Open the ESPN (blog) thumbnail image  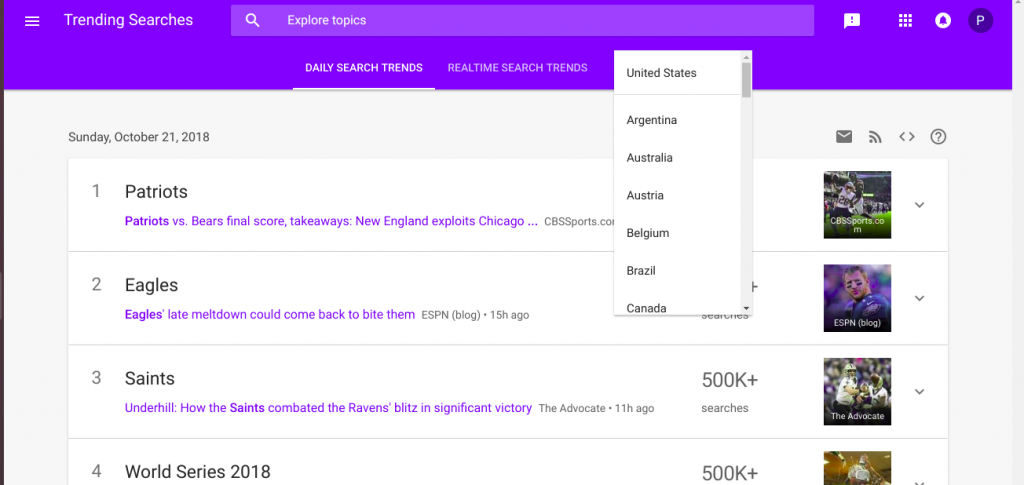[857, 298]
